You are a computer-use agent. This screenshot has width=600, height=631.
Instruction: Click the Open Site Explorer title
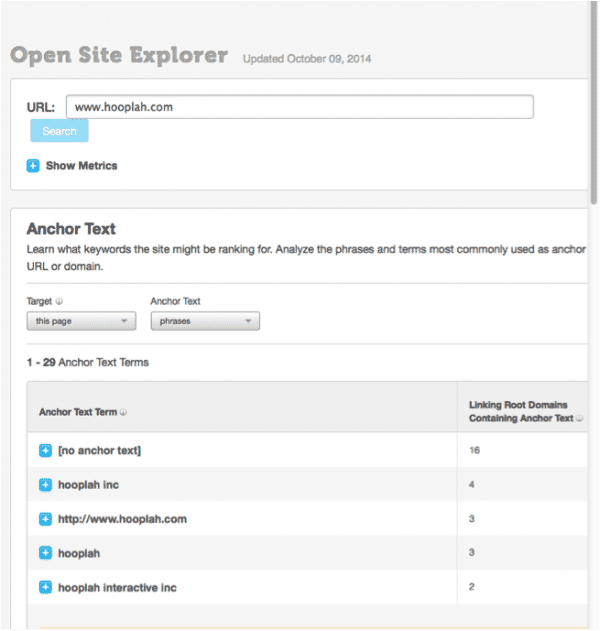[x=119, y=55]
